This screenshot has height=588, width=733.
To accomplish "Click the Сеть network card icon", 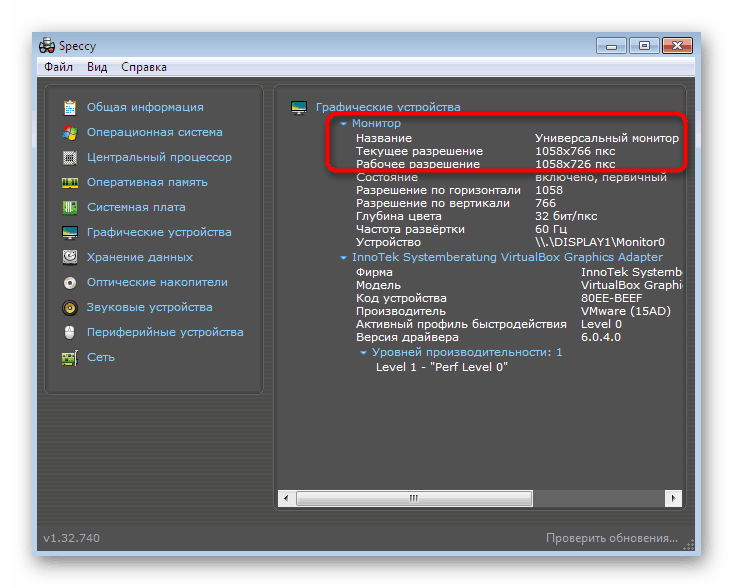I will (70, 358).
